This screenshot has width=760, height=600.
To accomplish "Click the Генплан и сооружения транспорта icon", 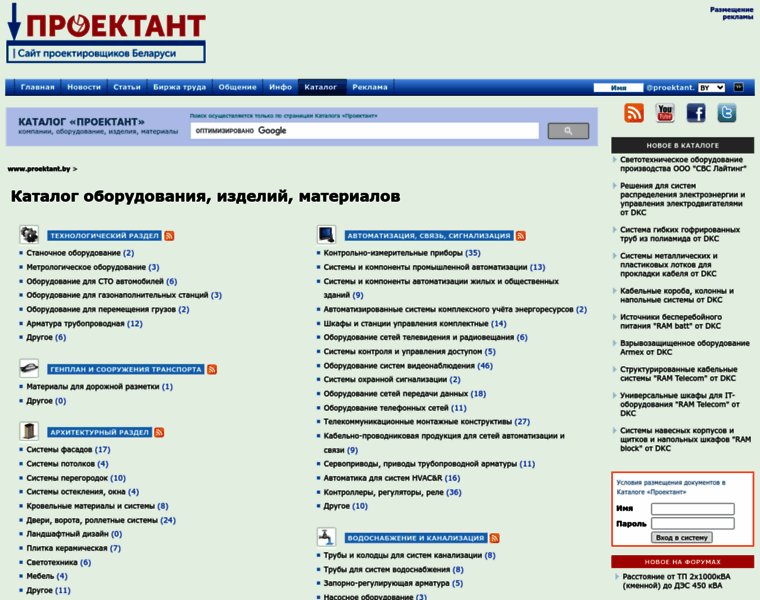I will (x=29, y=368).
